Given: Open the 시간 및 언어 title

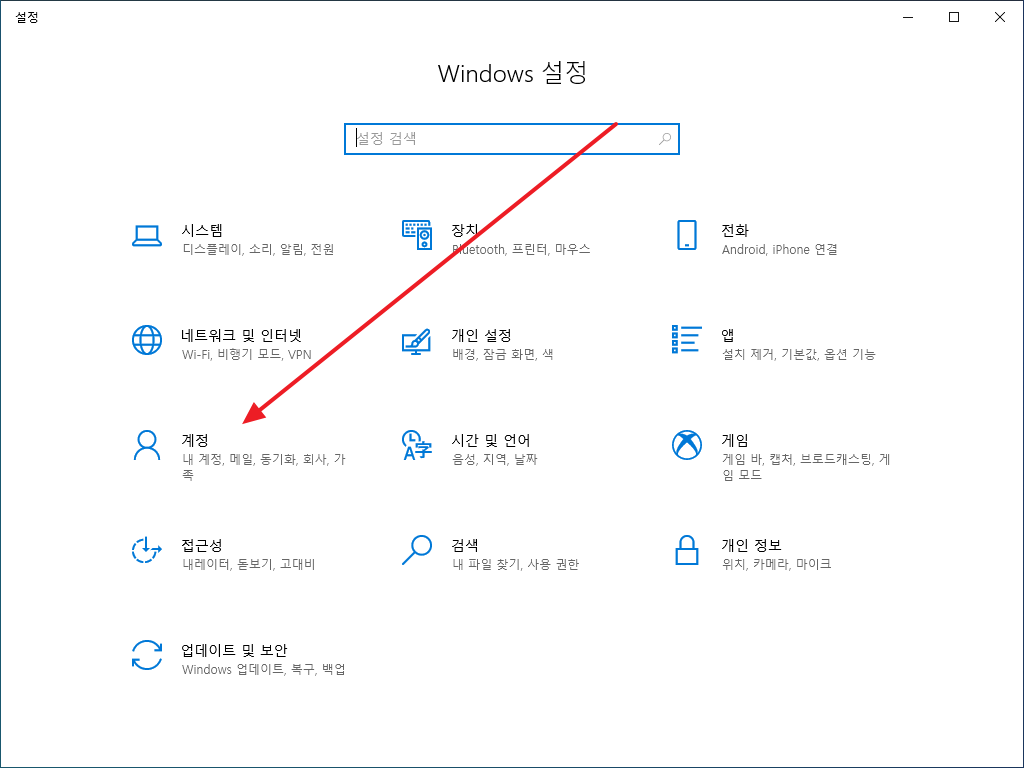Looking at the screenshot, I should (x=491, y=440).
